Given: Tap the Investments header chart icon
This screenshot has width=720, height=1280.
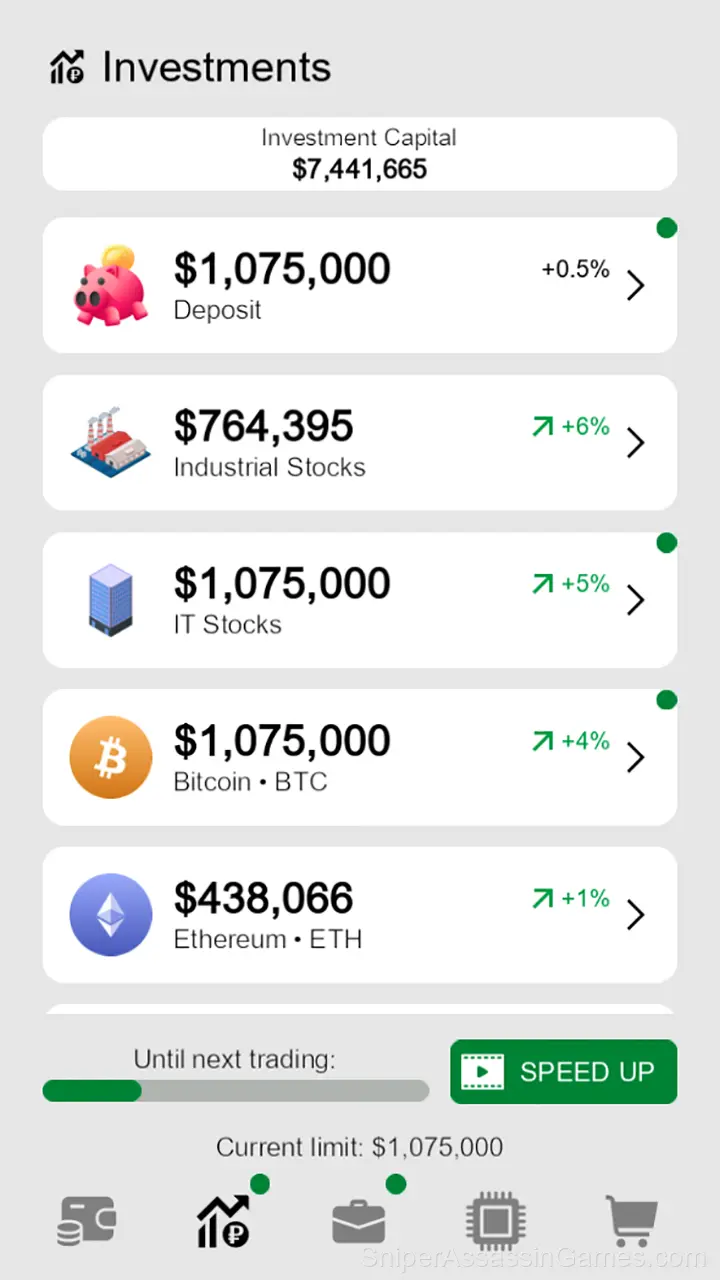Looking at the screenshot, I should click(67, 68).
